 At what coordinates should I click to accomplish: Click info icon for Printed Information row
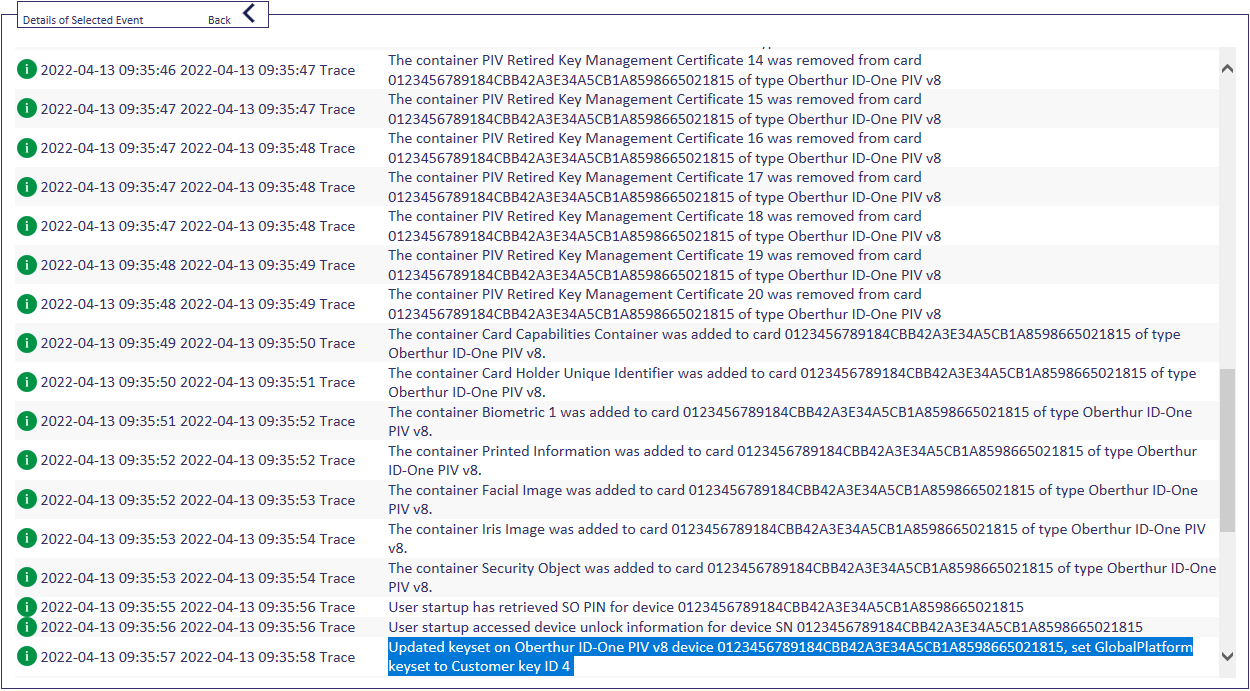(27, 460)
